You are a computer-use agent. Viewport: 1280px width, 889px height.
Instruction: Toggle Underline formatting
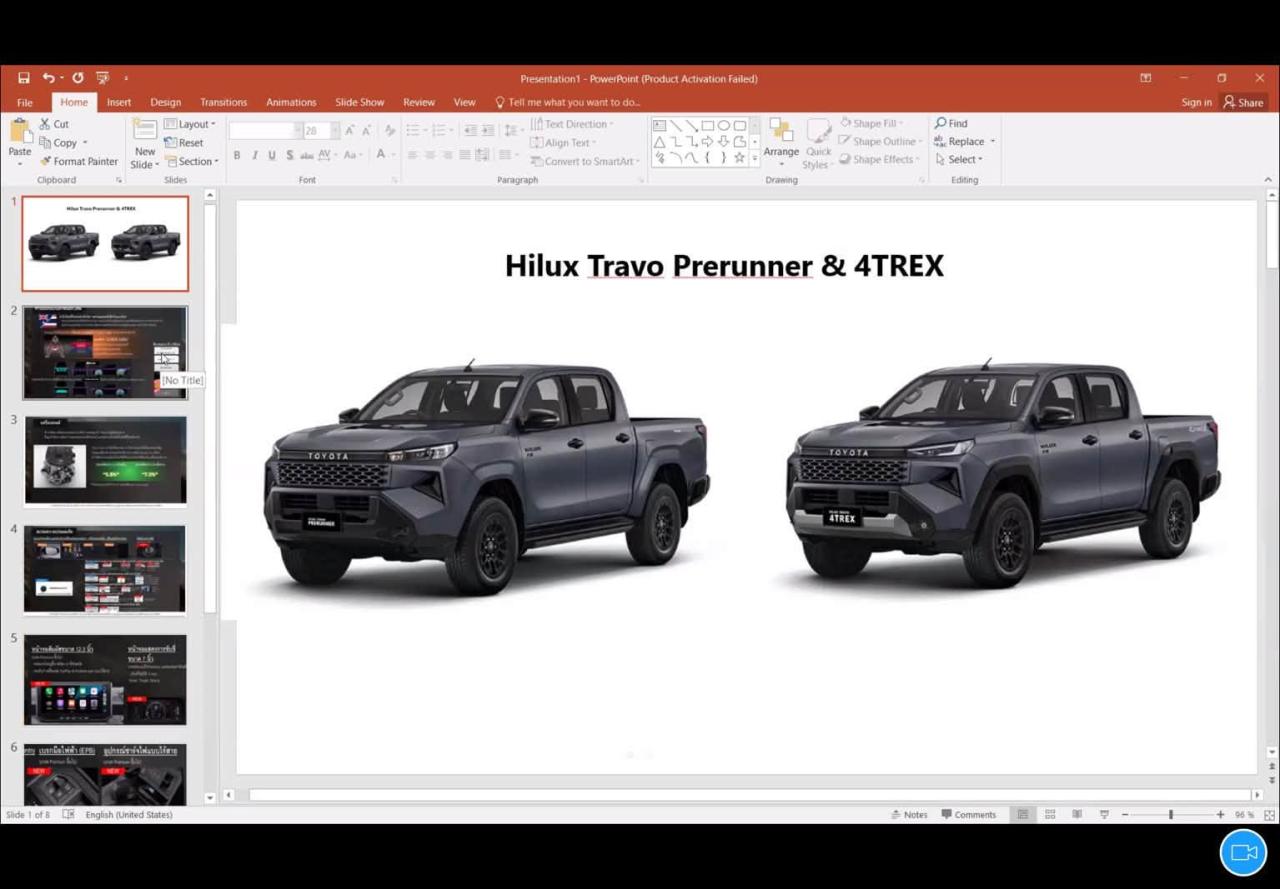pos(272,155)
